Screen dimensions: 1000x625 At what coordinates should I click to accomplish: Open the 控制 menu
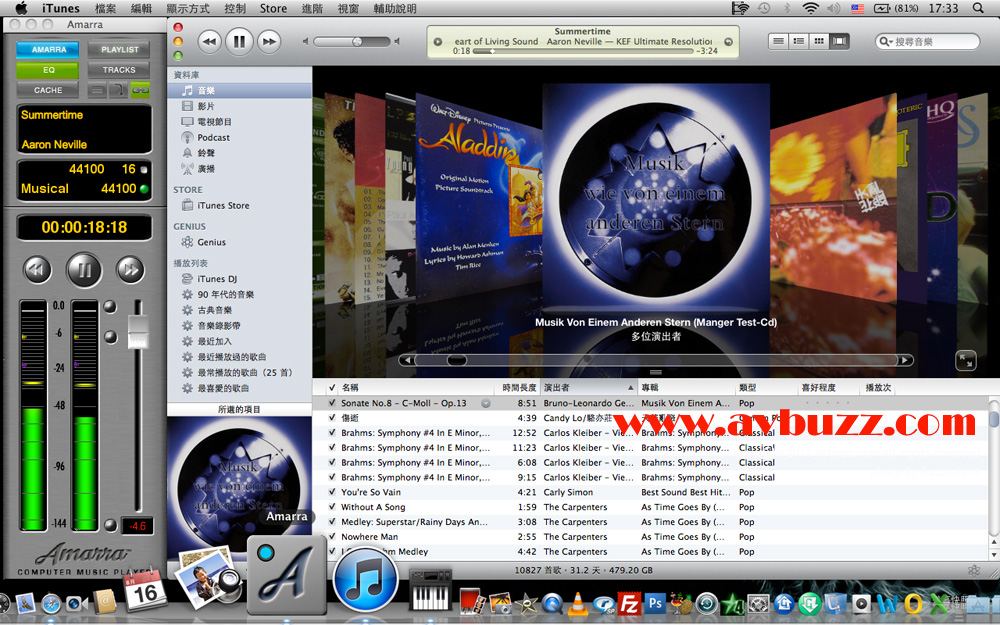click(x=235, y=8)
